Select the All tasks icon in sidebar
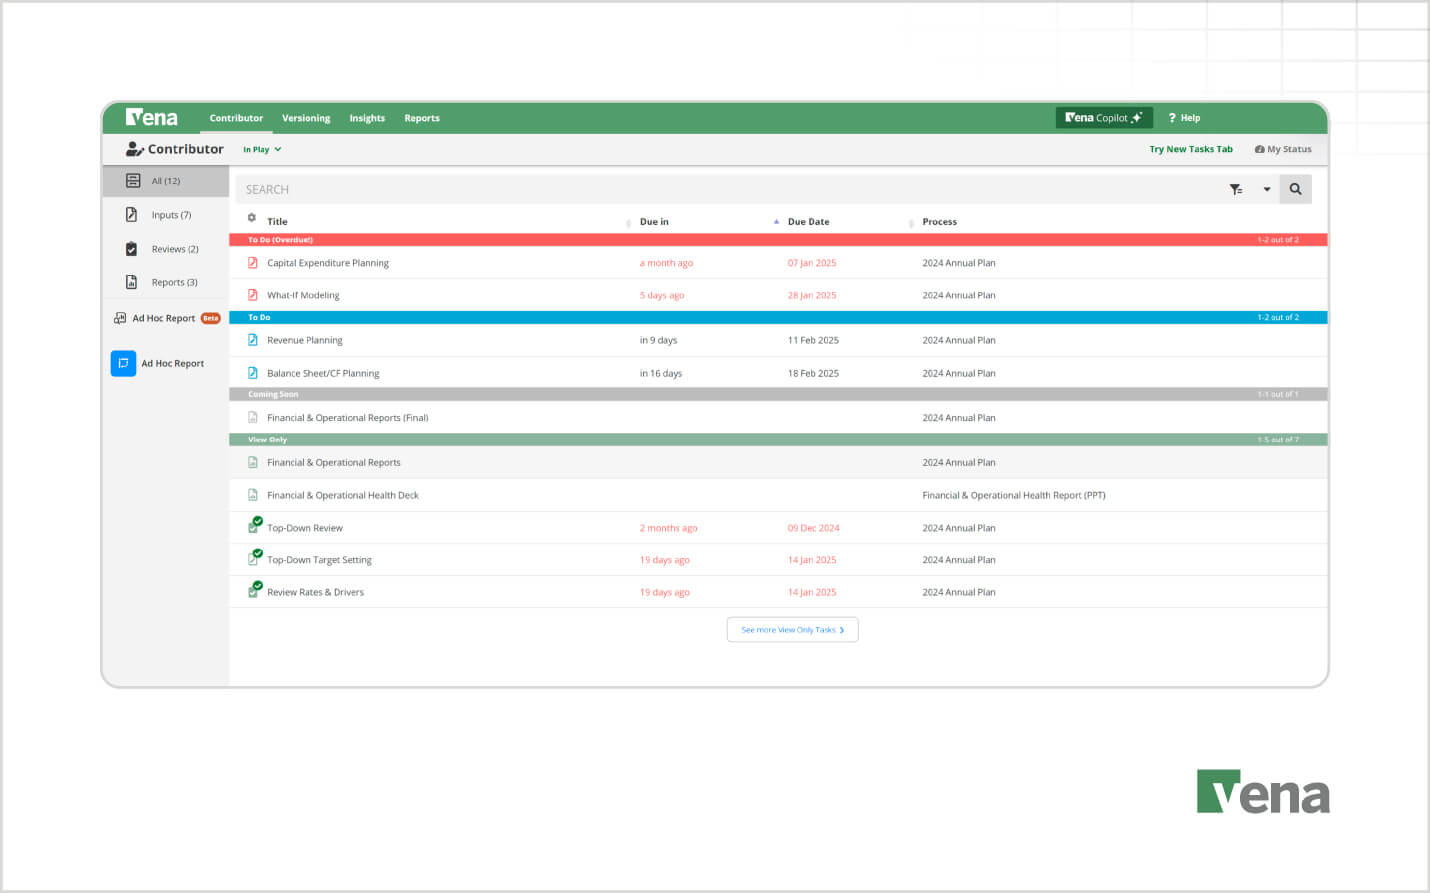This screenshot has height=893, width=1430. click(133, 180)
